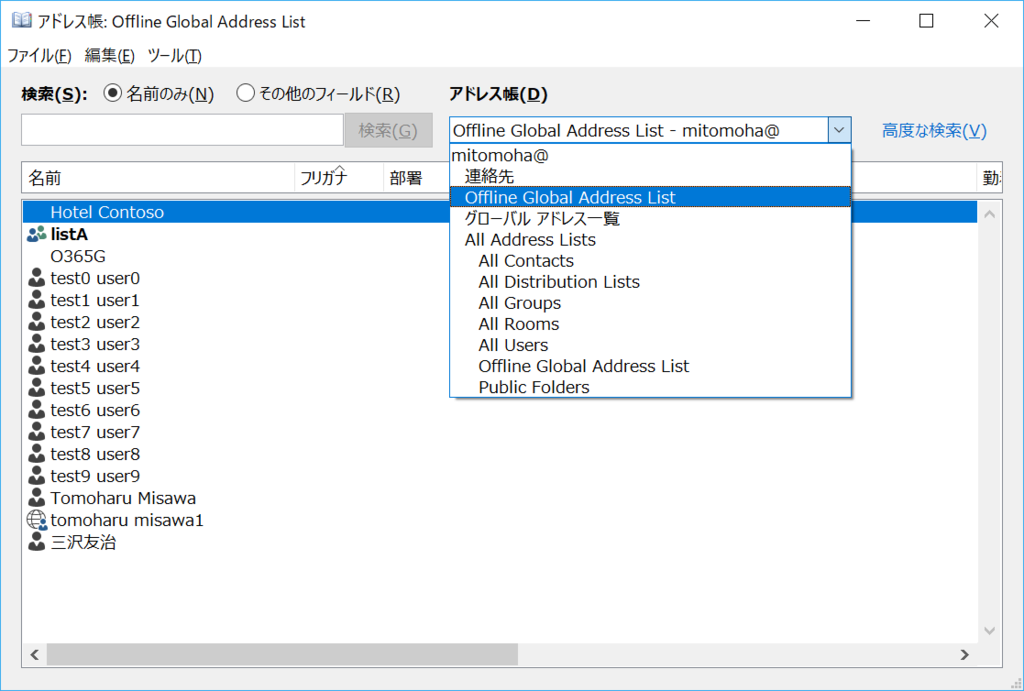Select the listA entry name
Image resolution: width=1024 pixels, height=691 pixels.
[x=69, y=234]
